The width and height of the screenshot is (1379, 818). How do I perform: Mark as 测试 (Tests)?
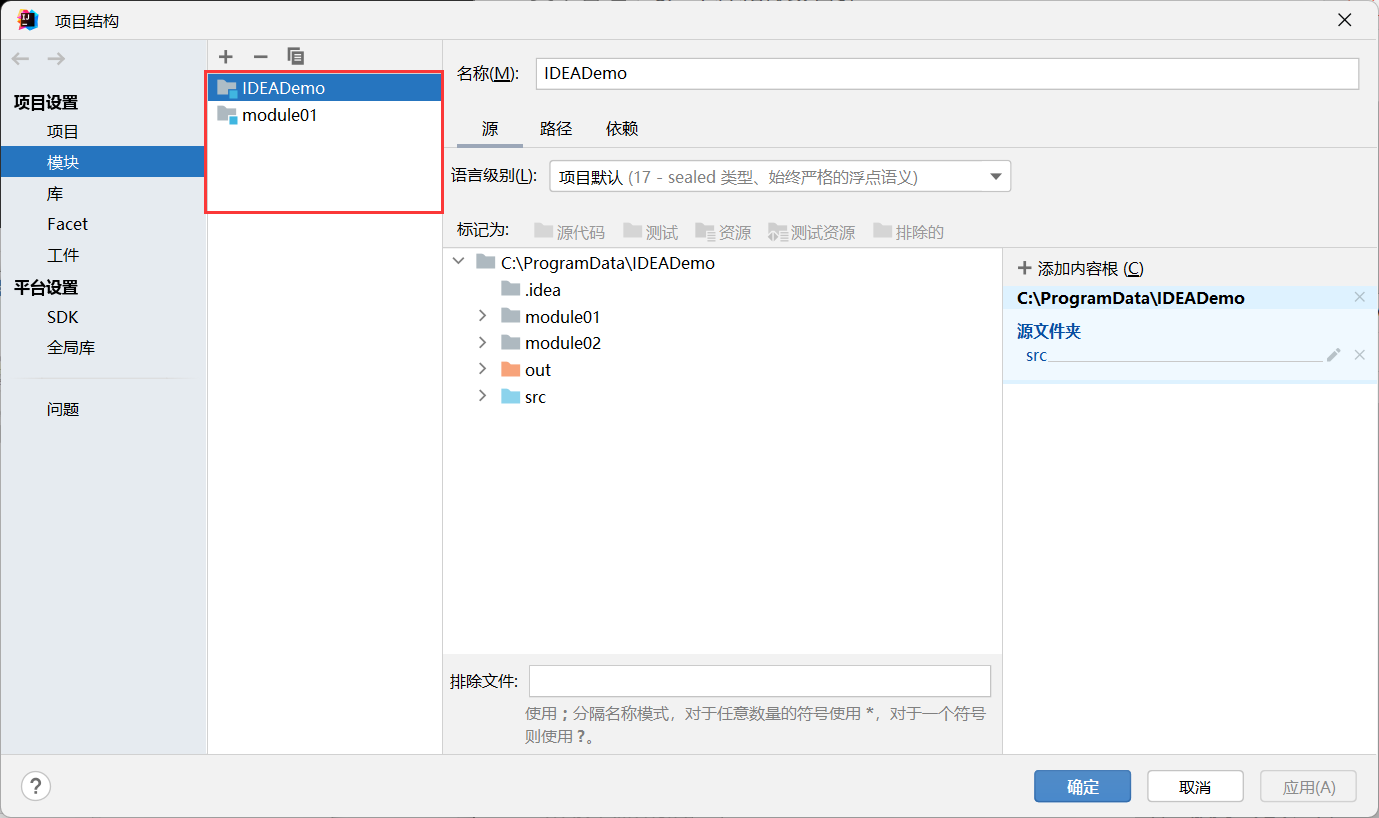click(650, 232)
